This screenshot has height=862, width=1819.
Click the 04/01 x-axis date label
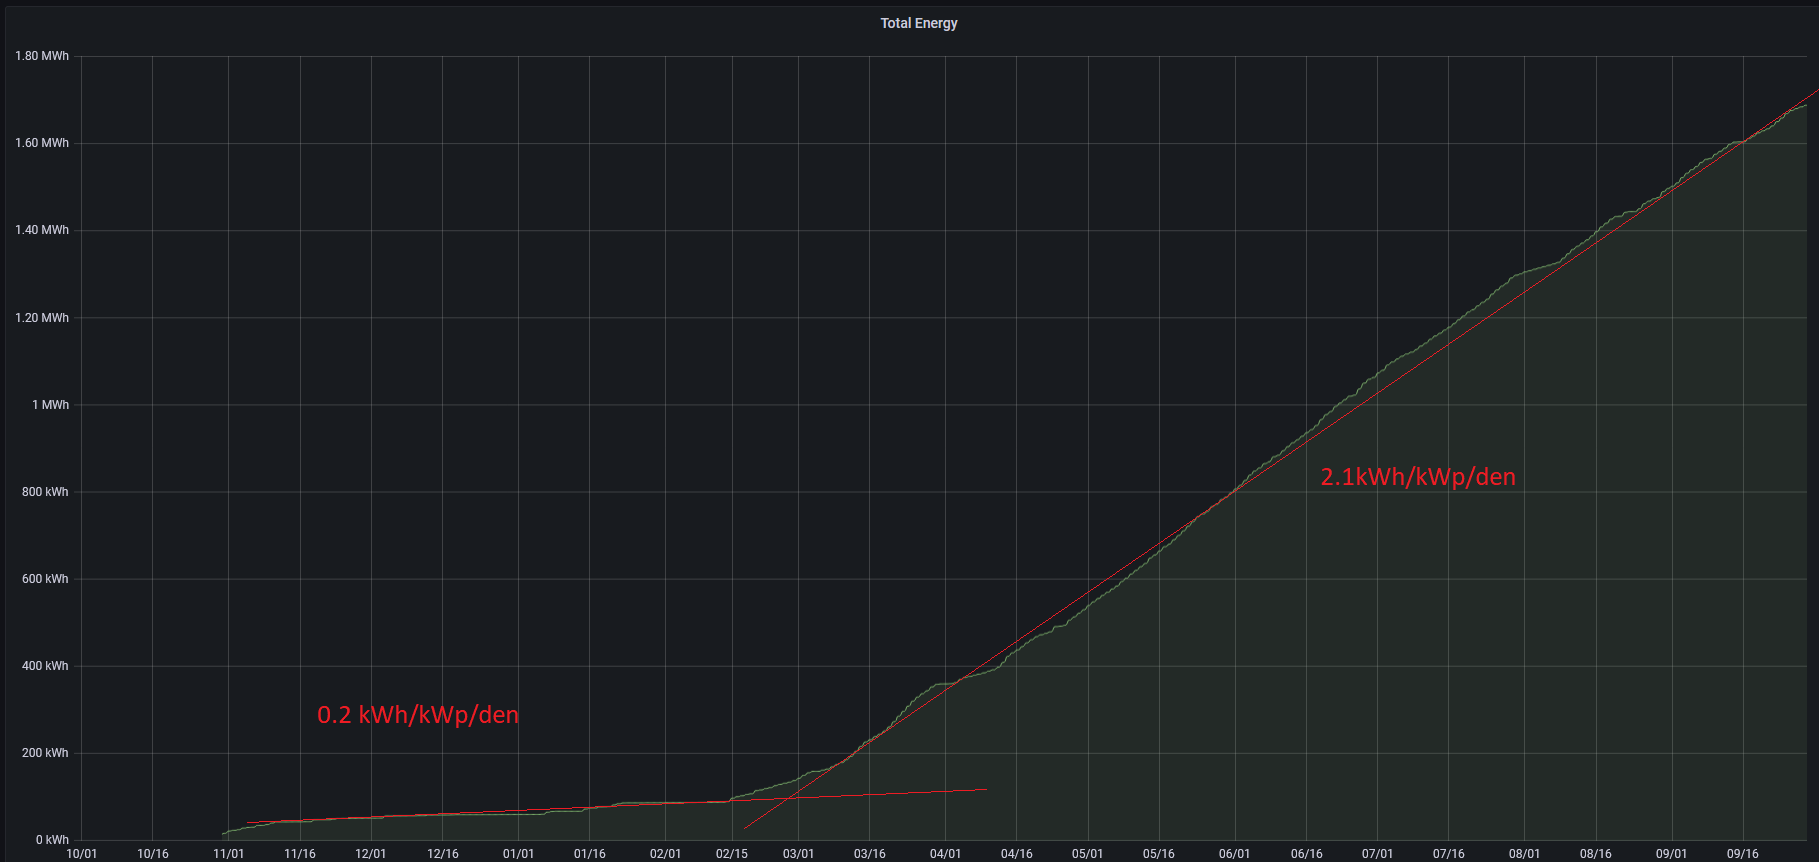click(x=945, y=854)
